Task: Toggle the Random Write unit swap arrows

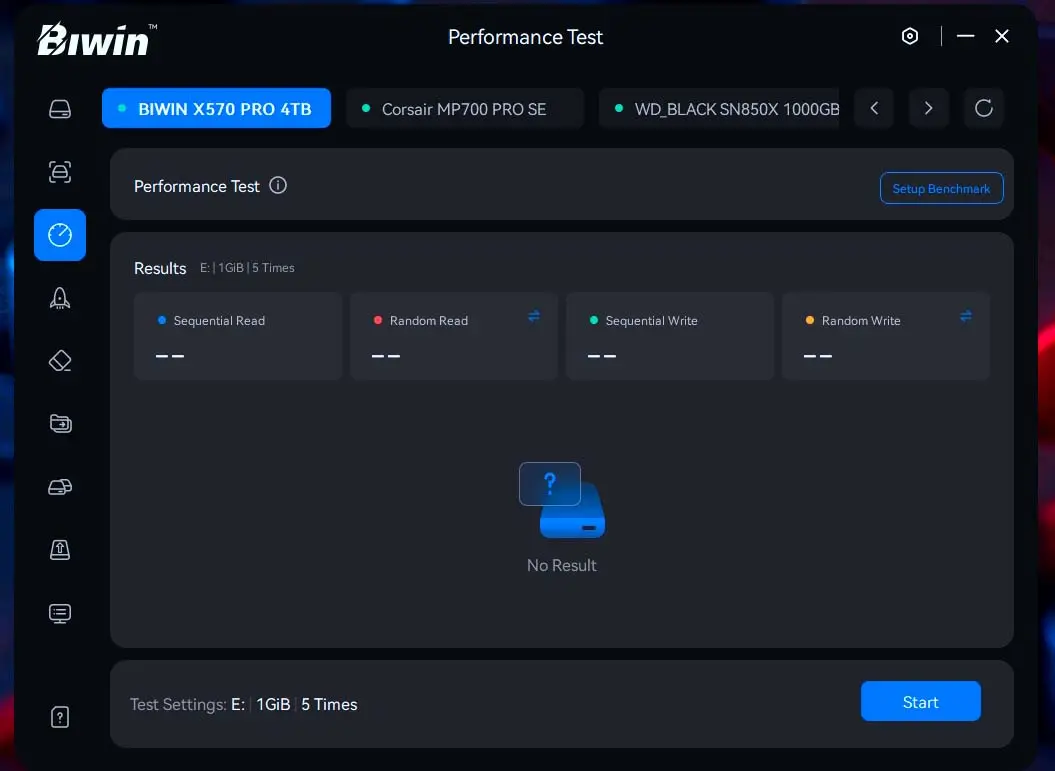Action: point(966,316)
